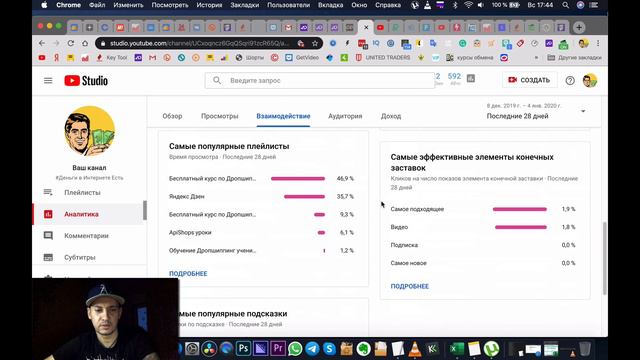Screen dimensions: 640x360
Task: Switch to the Доход tab
Action: tap(391, 116)
